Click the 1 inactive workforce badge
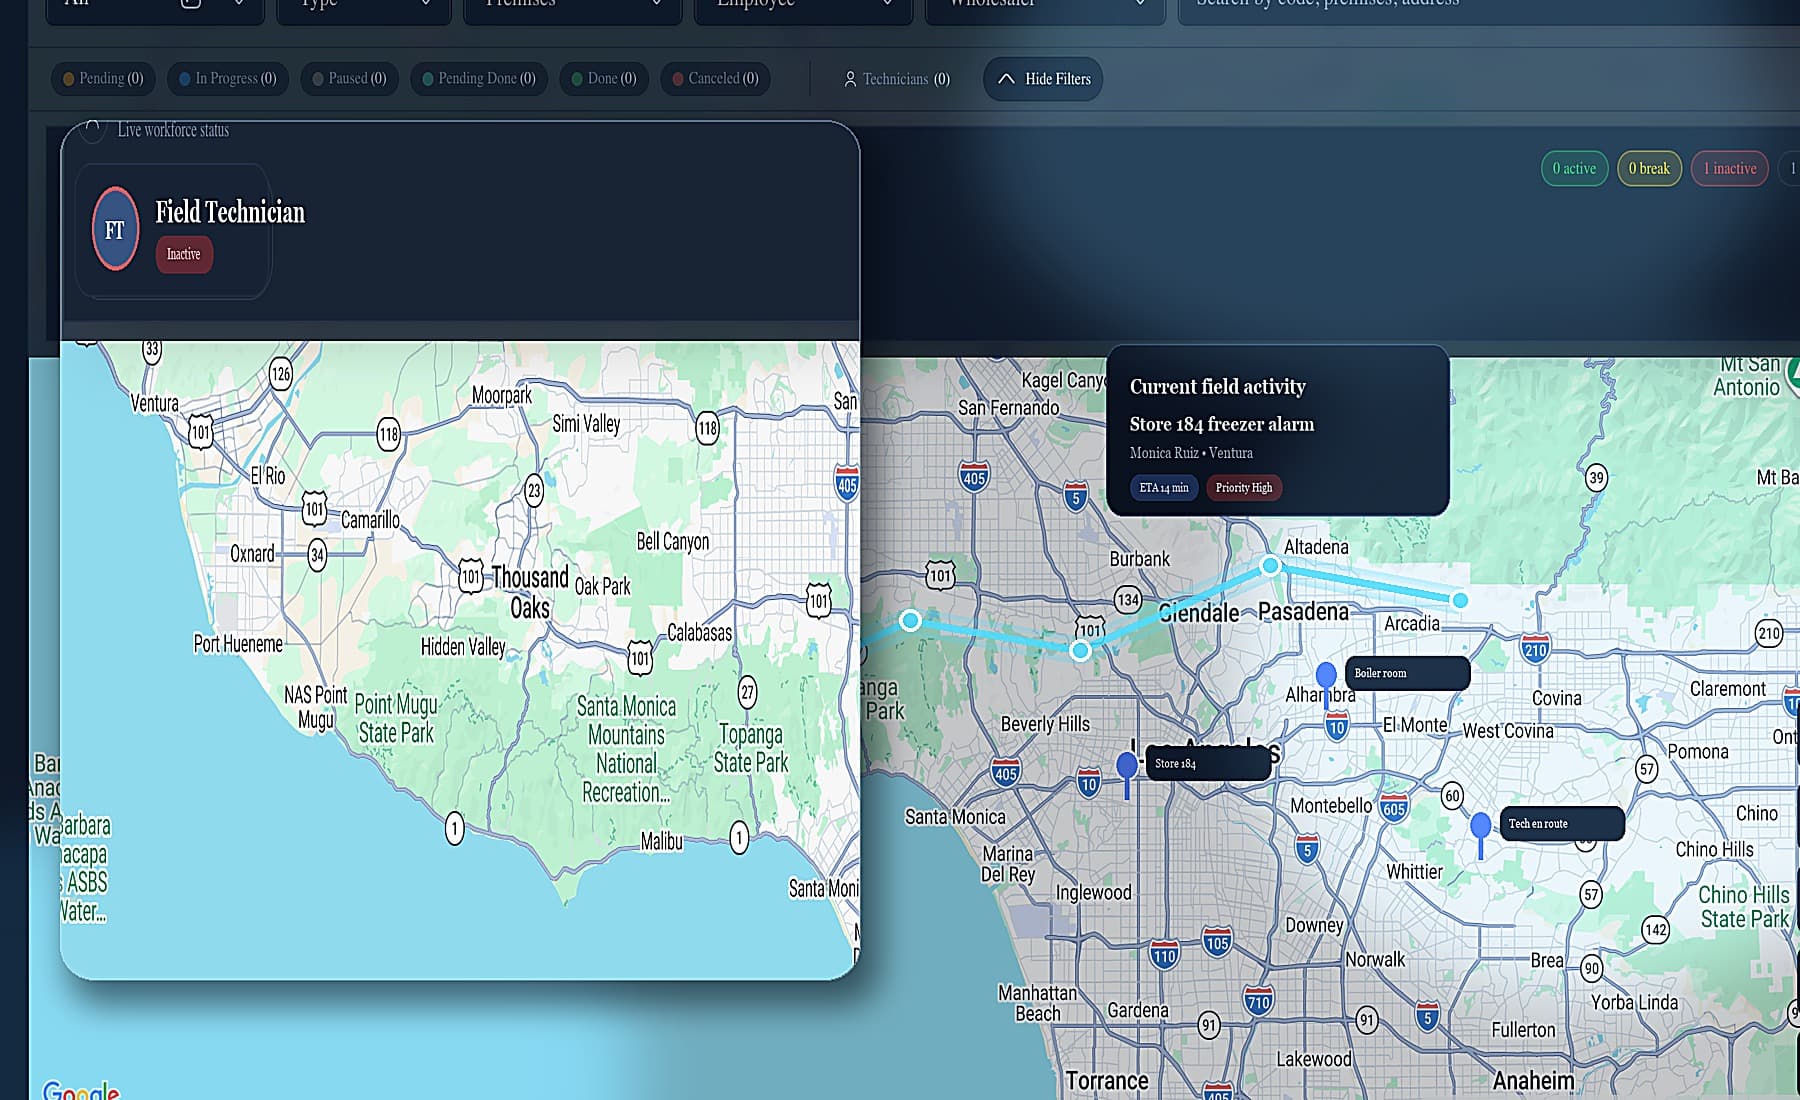 point(1729,168)
